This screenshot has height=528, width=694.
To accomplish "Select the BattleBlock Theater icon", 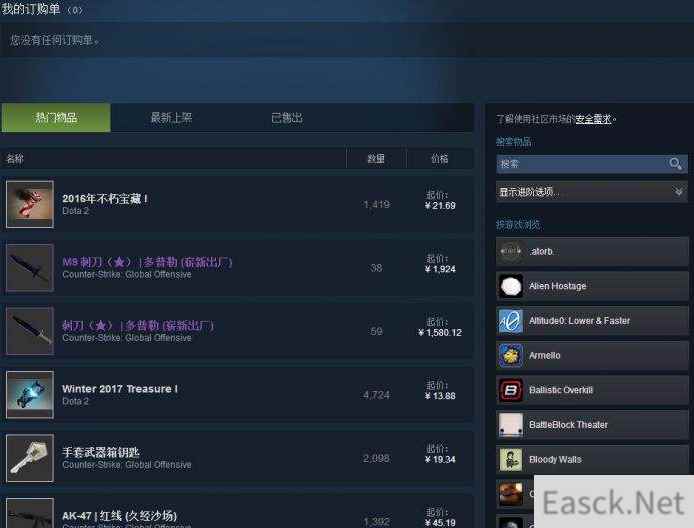I will [511, 425].
